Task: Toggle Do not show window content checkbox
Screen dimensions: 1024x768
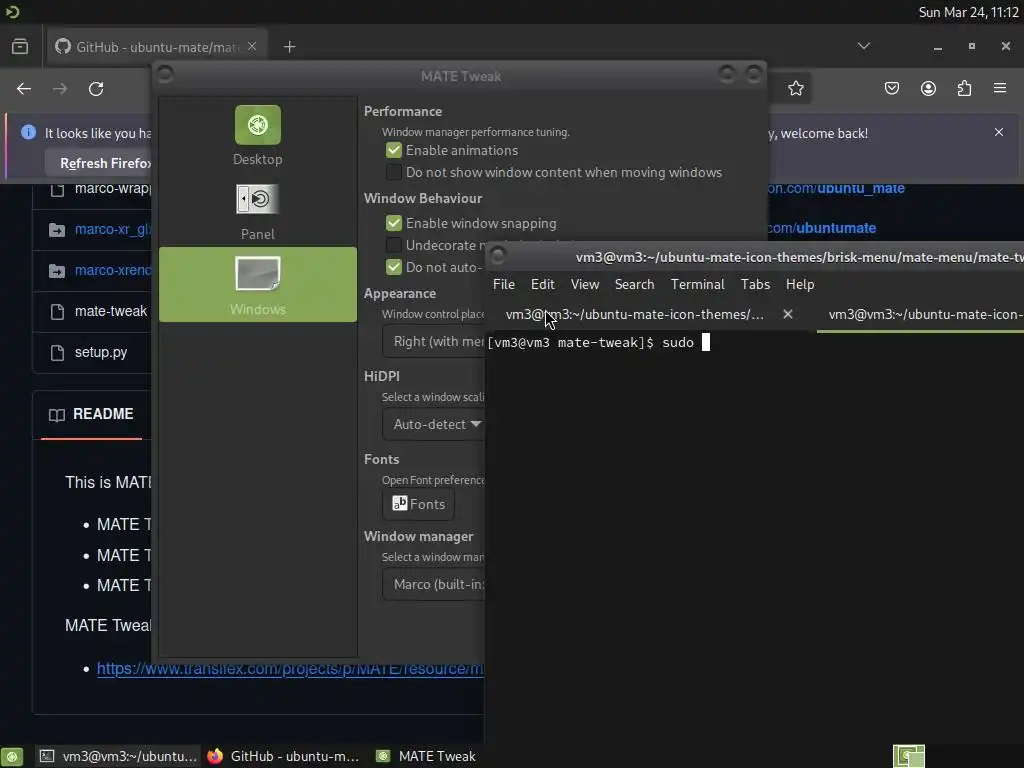Action: [394, 172]
